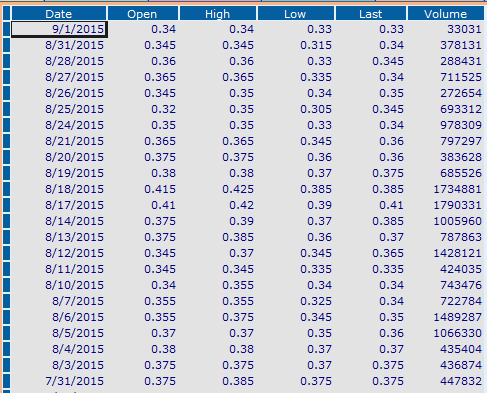Click the blue row marker beside 8/3/2015
The height and width of the screenshot is (393, 487).
pyautogui.click(x=6, y=365)
